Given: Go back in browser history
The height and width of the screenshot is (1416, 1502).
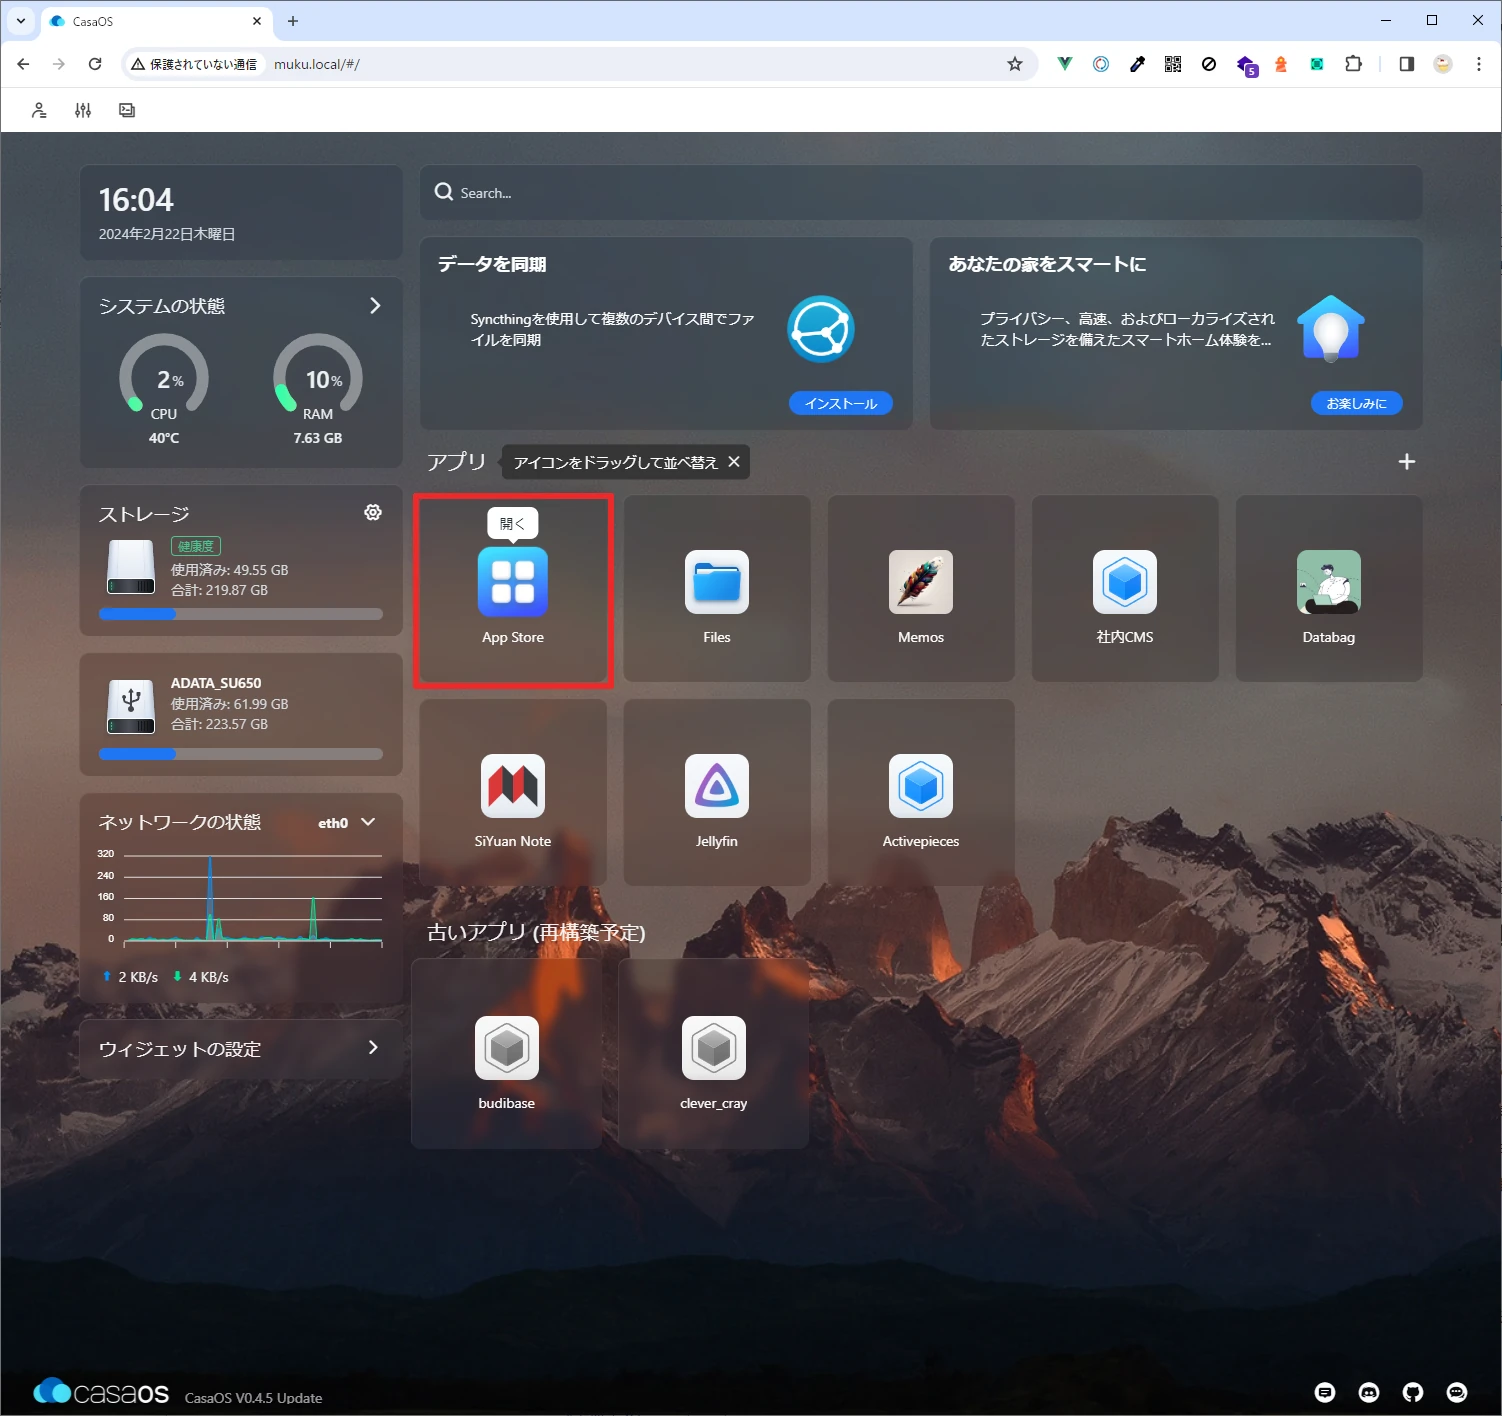Looking at the screenshot, I should click(23, 64).
